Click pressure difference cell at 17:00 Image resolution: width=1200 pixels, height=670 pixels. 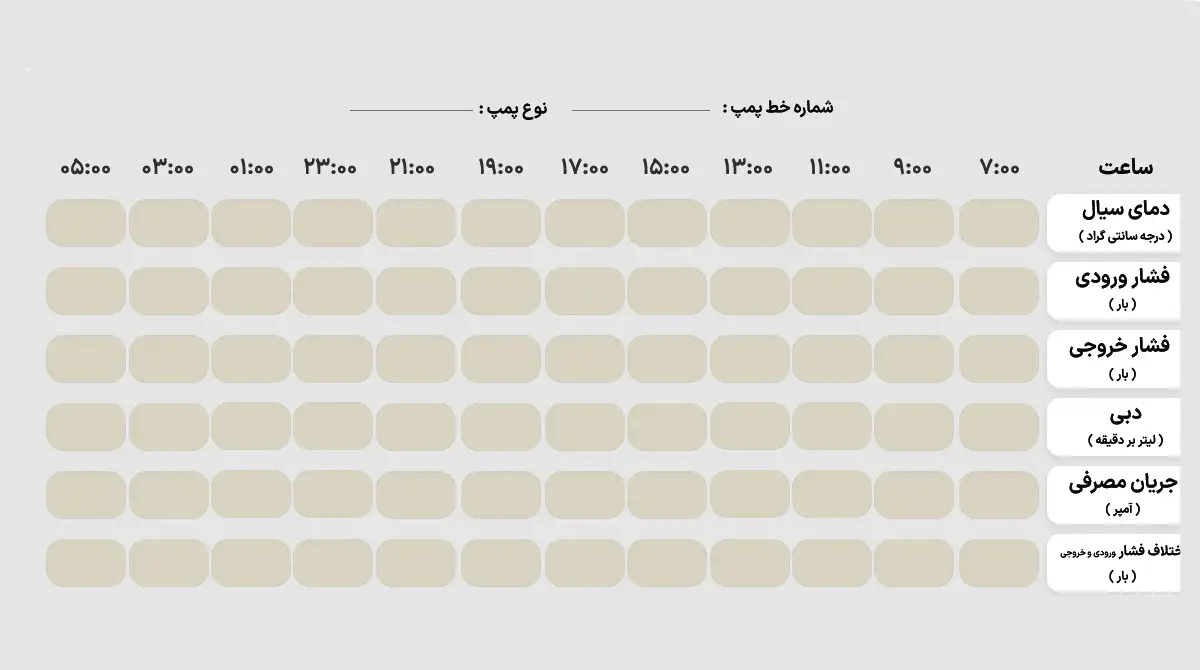585,563
